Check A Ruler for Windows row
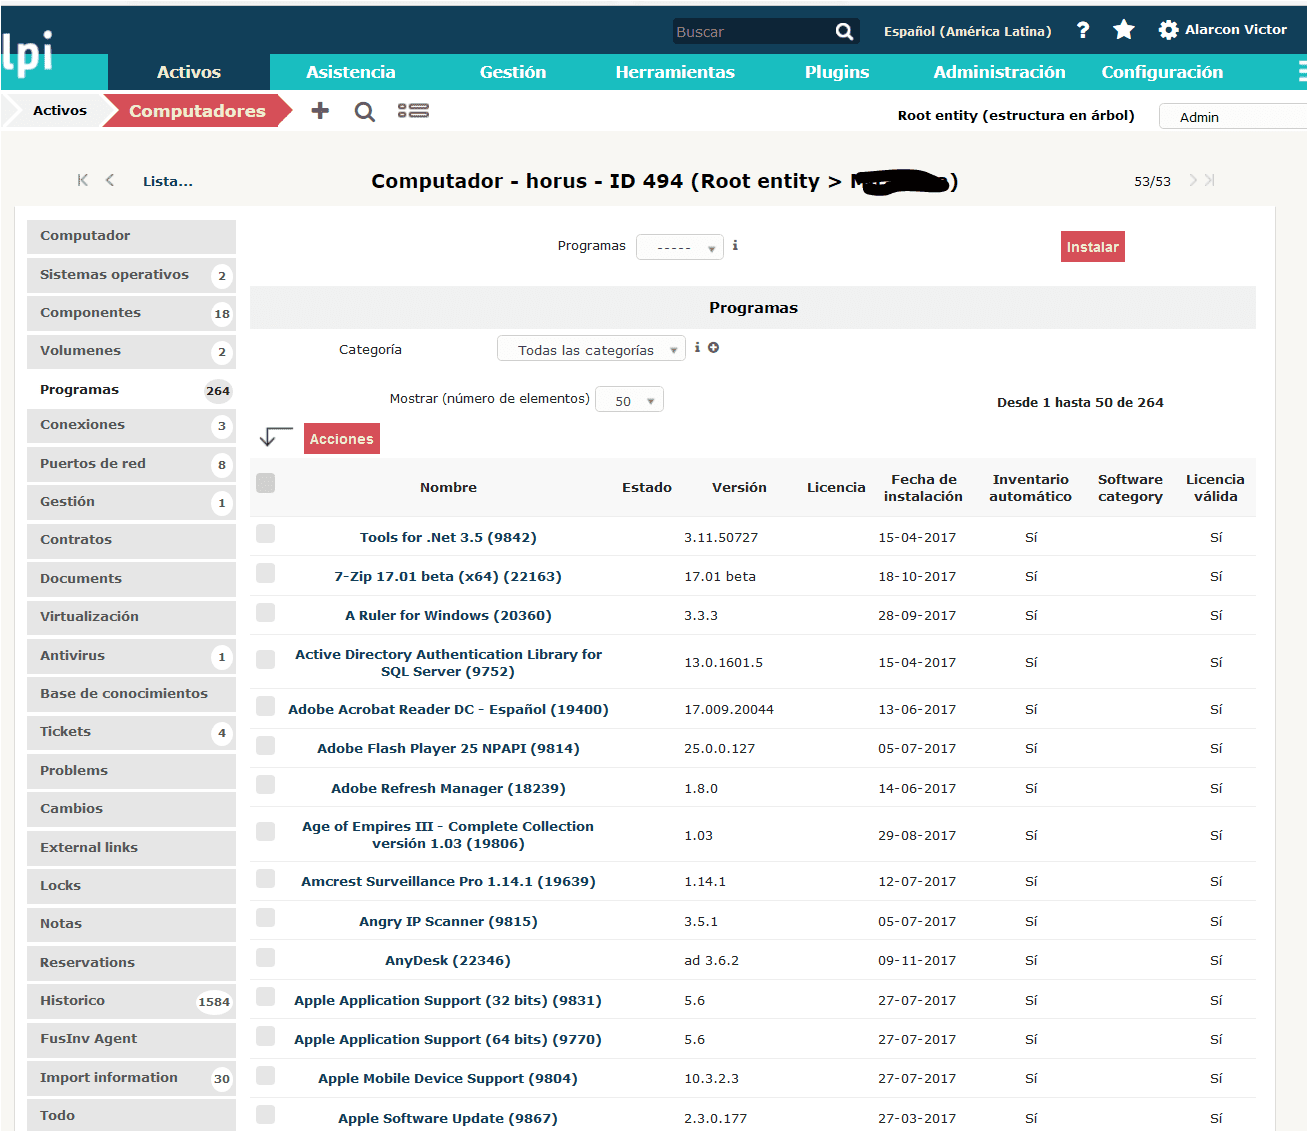Viewport: 1308px width, 1132px height. click(x=265, y=612)
